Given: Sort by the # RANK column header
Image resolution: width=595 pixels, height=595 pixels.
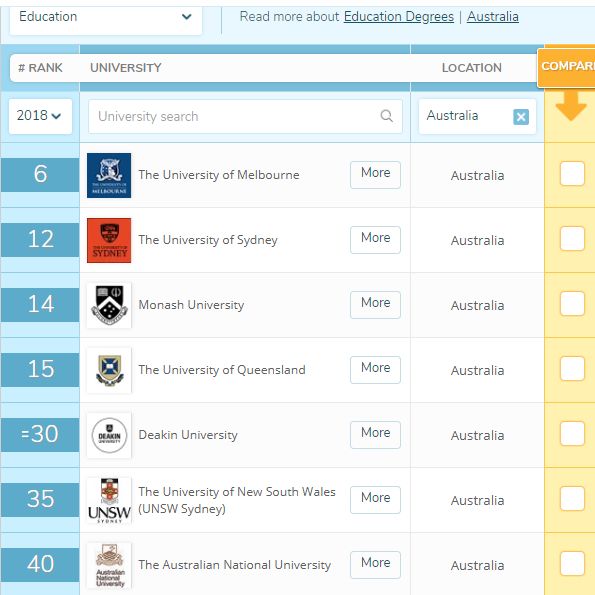Looking at the screenshot, I should (x=40, y=68).
